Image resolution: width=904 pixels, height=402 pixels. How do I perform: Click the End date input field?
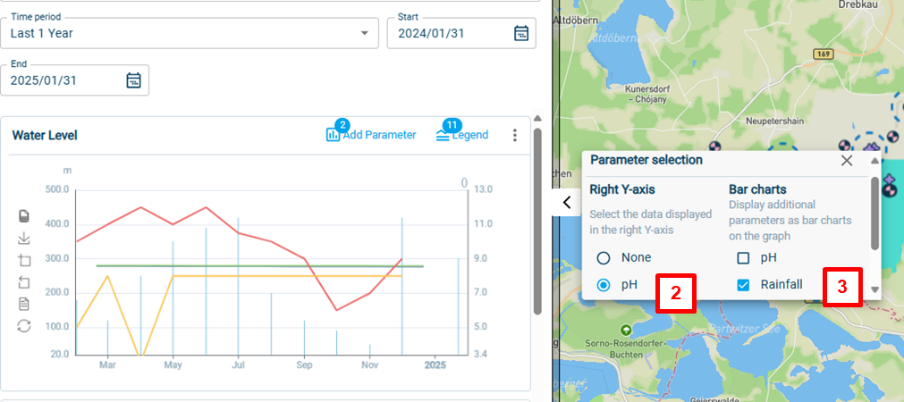[60, 80]
